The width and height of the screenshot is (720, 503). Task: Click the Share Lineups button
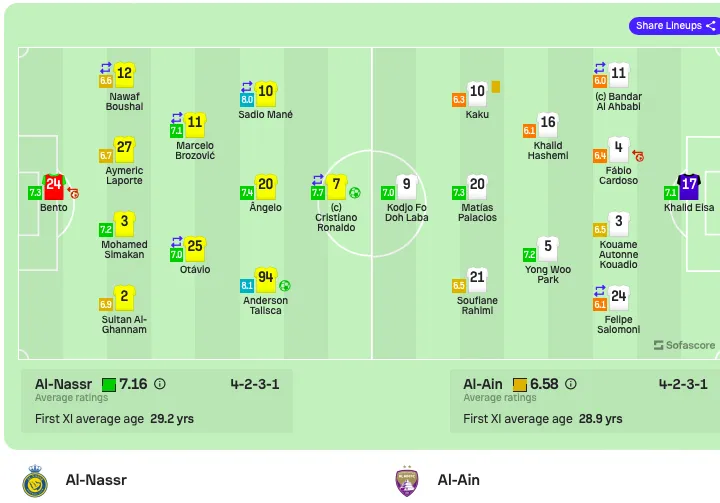coord(674,26)
